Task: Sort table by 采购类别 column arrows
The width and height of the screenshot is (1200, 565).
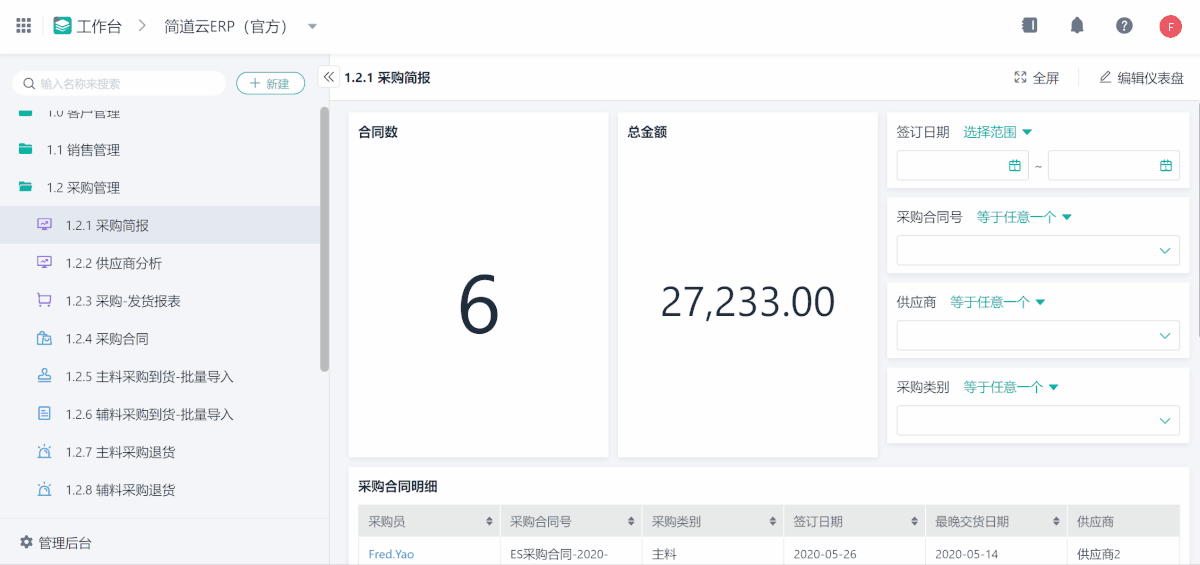Action: [x=773, y=522]
